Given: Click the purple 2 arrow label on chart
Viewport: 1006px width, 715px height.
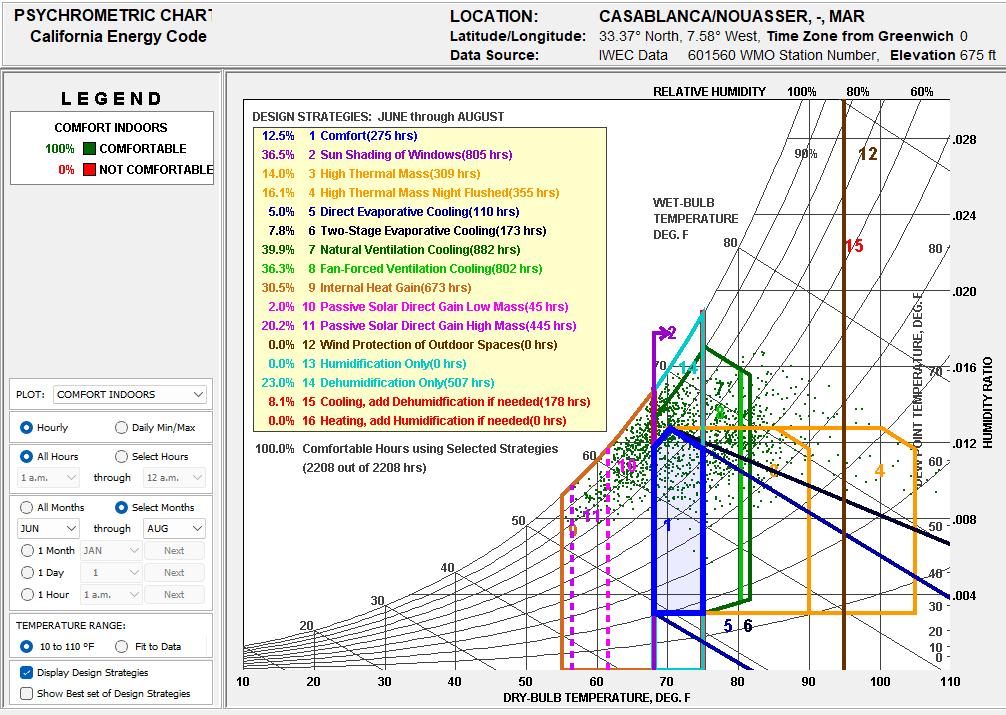Looking at the screenshot, I should (670, 332).
